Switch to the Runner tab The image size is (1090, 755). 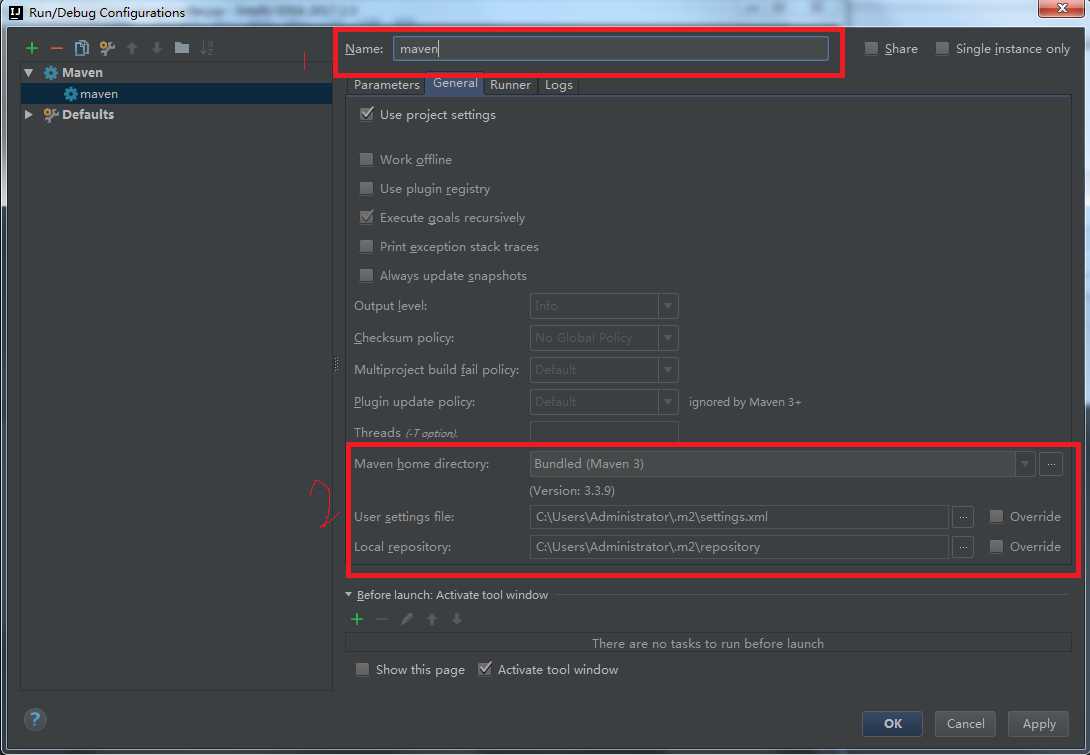pos(510,85)
